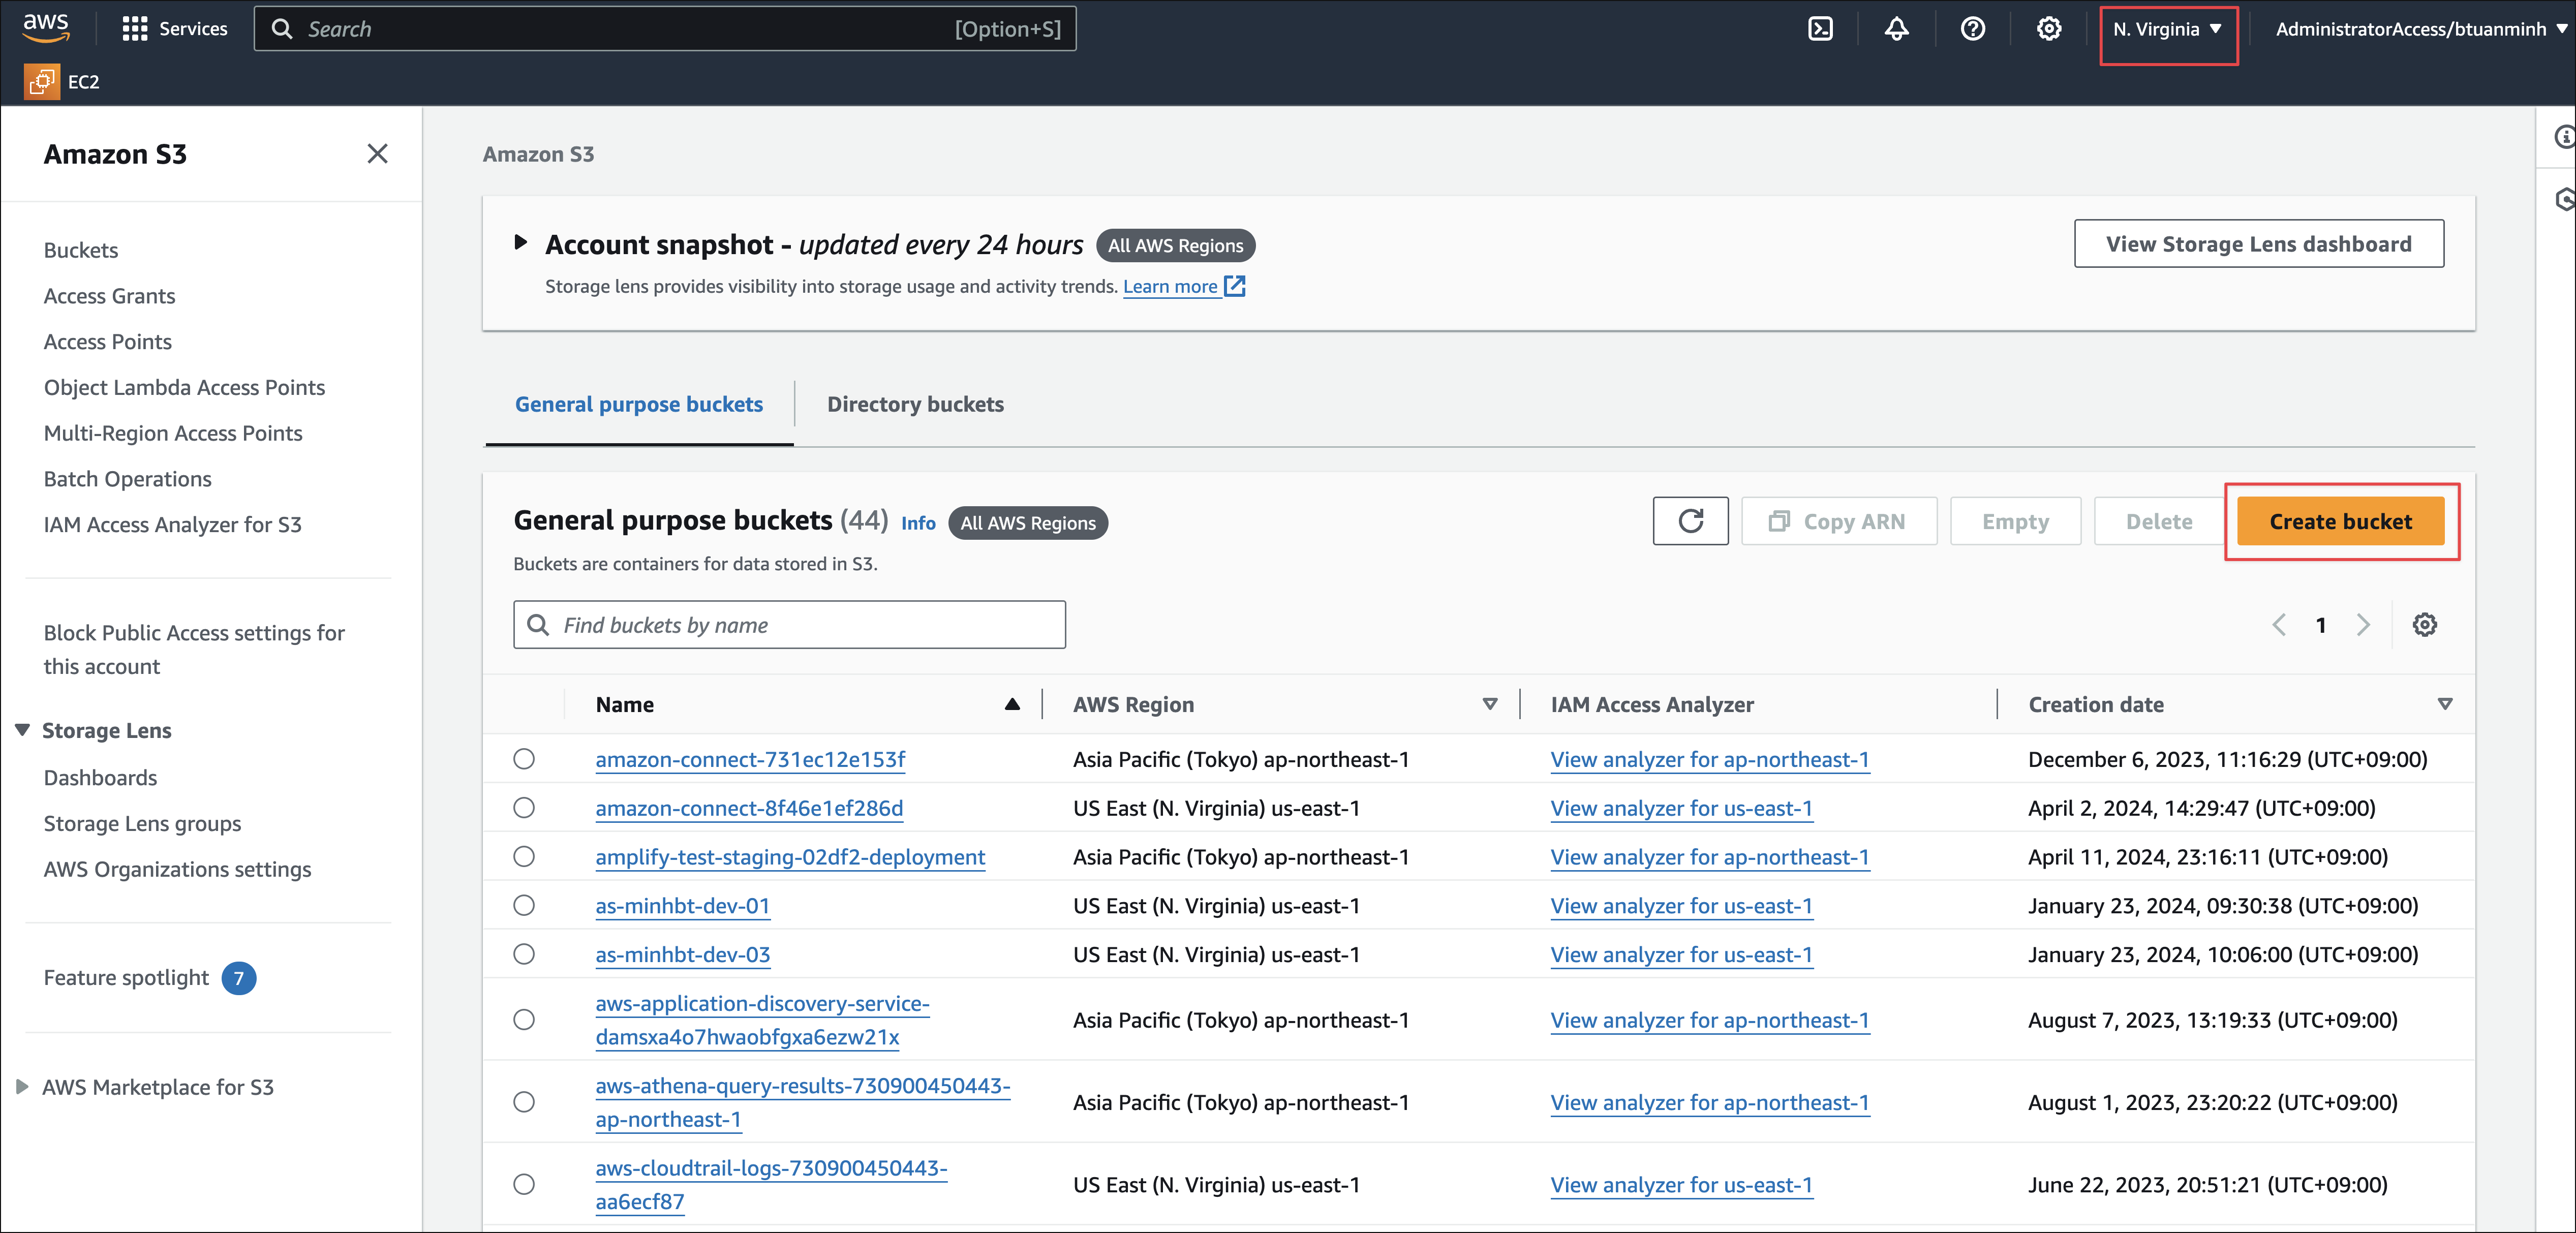Click the EC2 service shortcut icon
The height and width of the screenshot is (1233, 2576).
click(41, 82)
